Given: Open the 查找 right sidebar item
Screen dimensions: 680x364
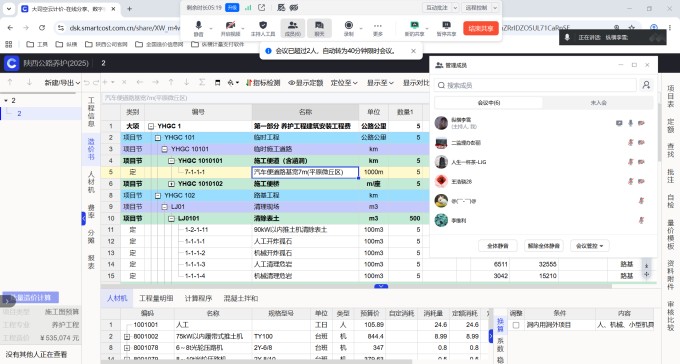Looking at the screenshot, I should pyautogui.click(x=670, y=151).
